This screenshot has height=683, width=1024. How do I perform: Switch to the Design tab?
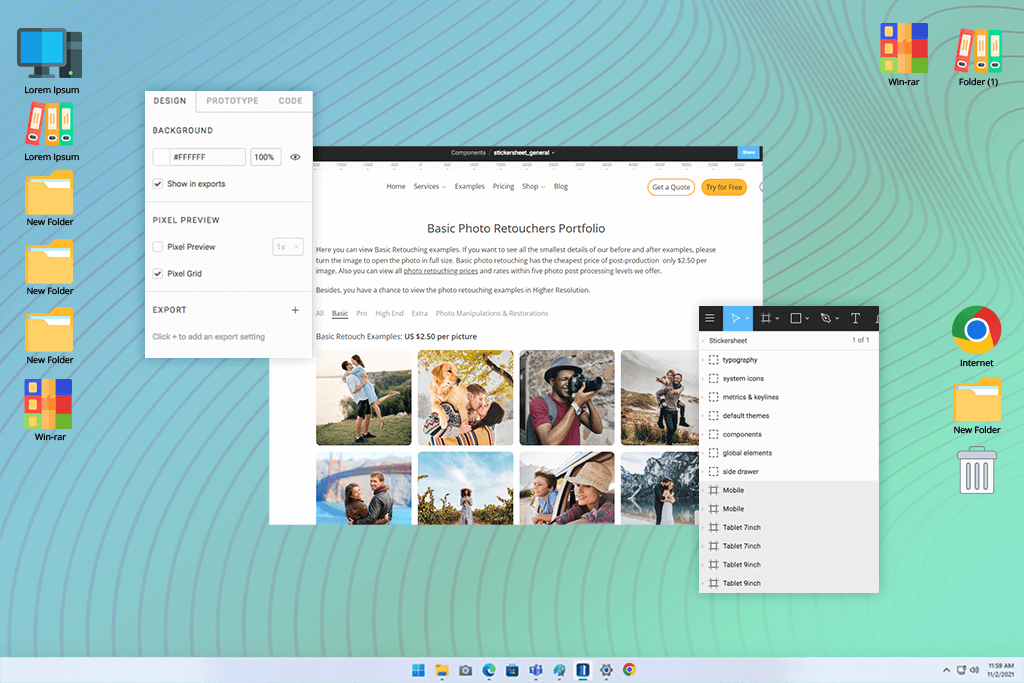(170, 101)
